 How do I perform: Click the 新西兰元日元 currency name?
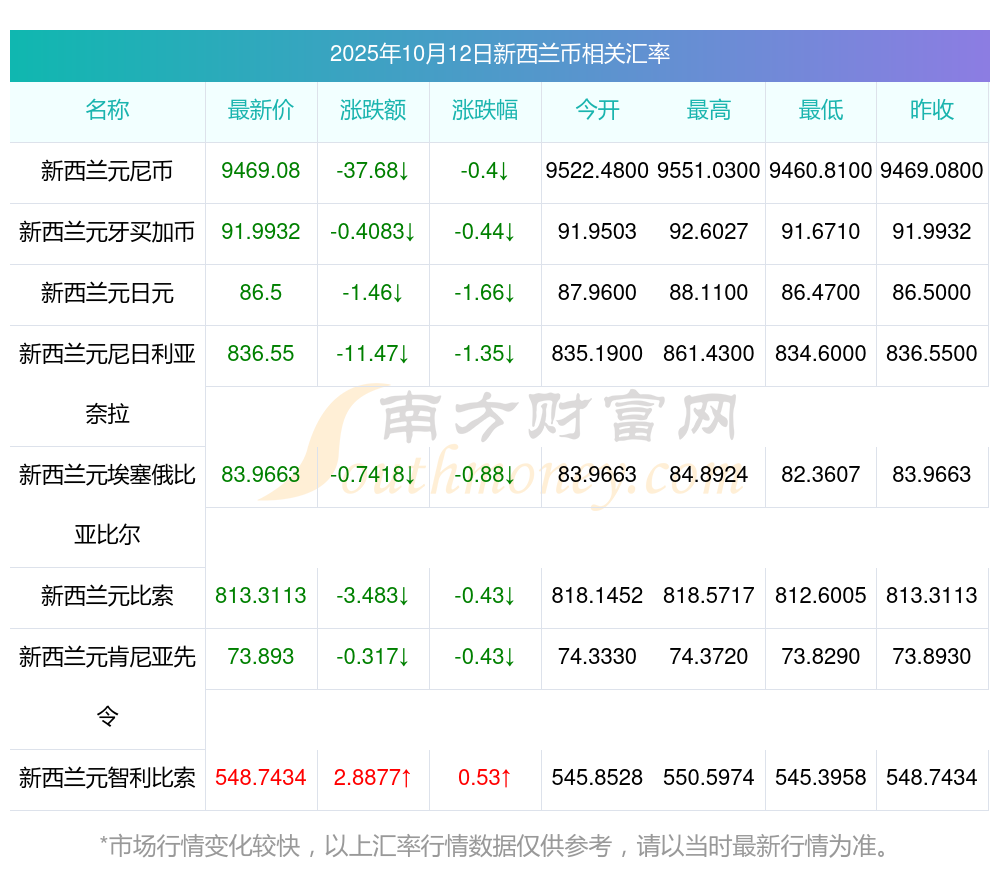tap(107, 293)
